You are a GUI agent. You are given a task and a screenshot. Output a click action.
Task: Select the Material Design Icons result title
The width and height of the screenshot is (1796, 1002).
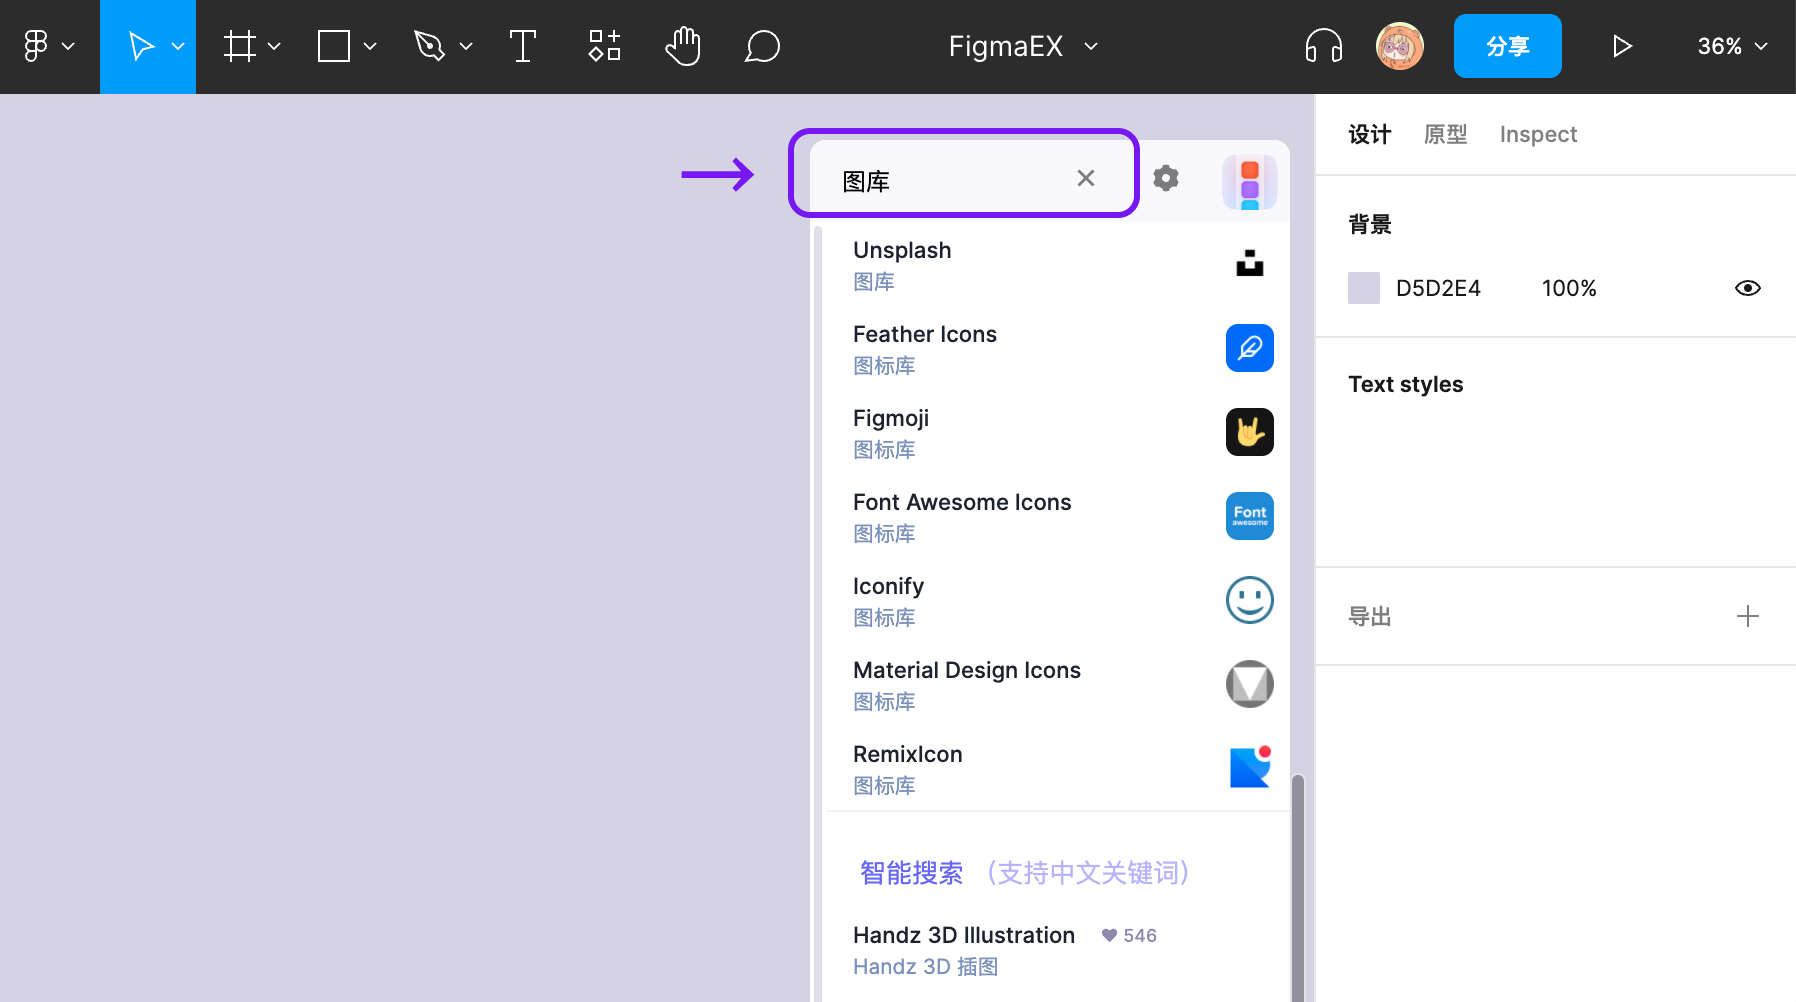967,670
